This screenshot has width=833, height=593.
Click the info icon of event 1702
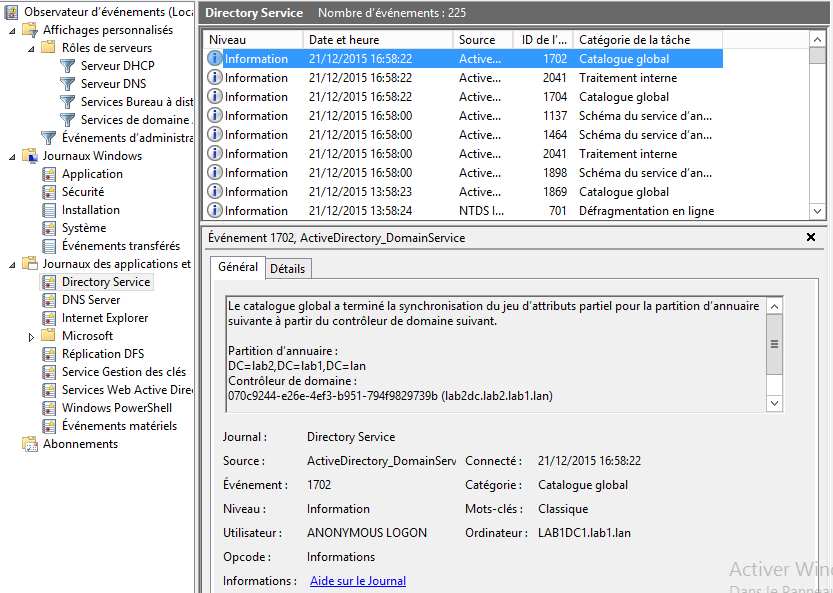tap(215, 58)
